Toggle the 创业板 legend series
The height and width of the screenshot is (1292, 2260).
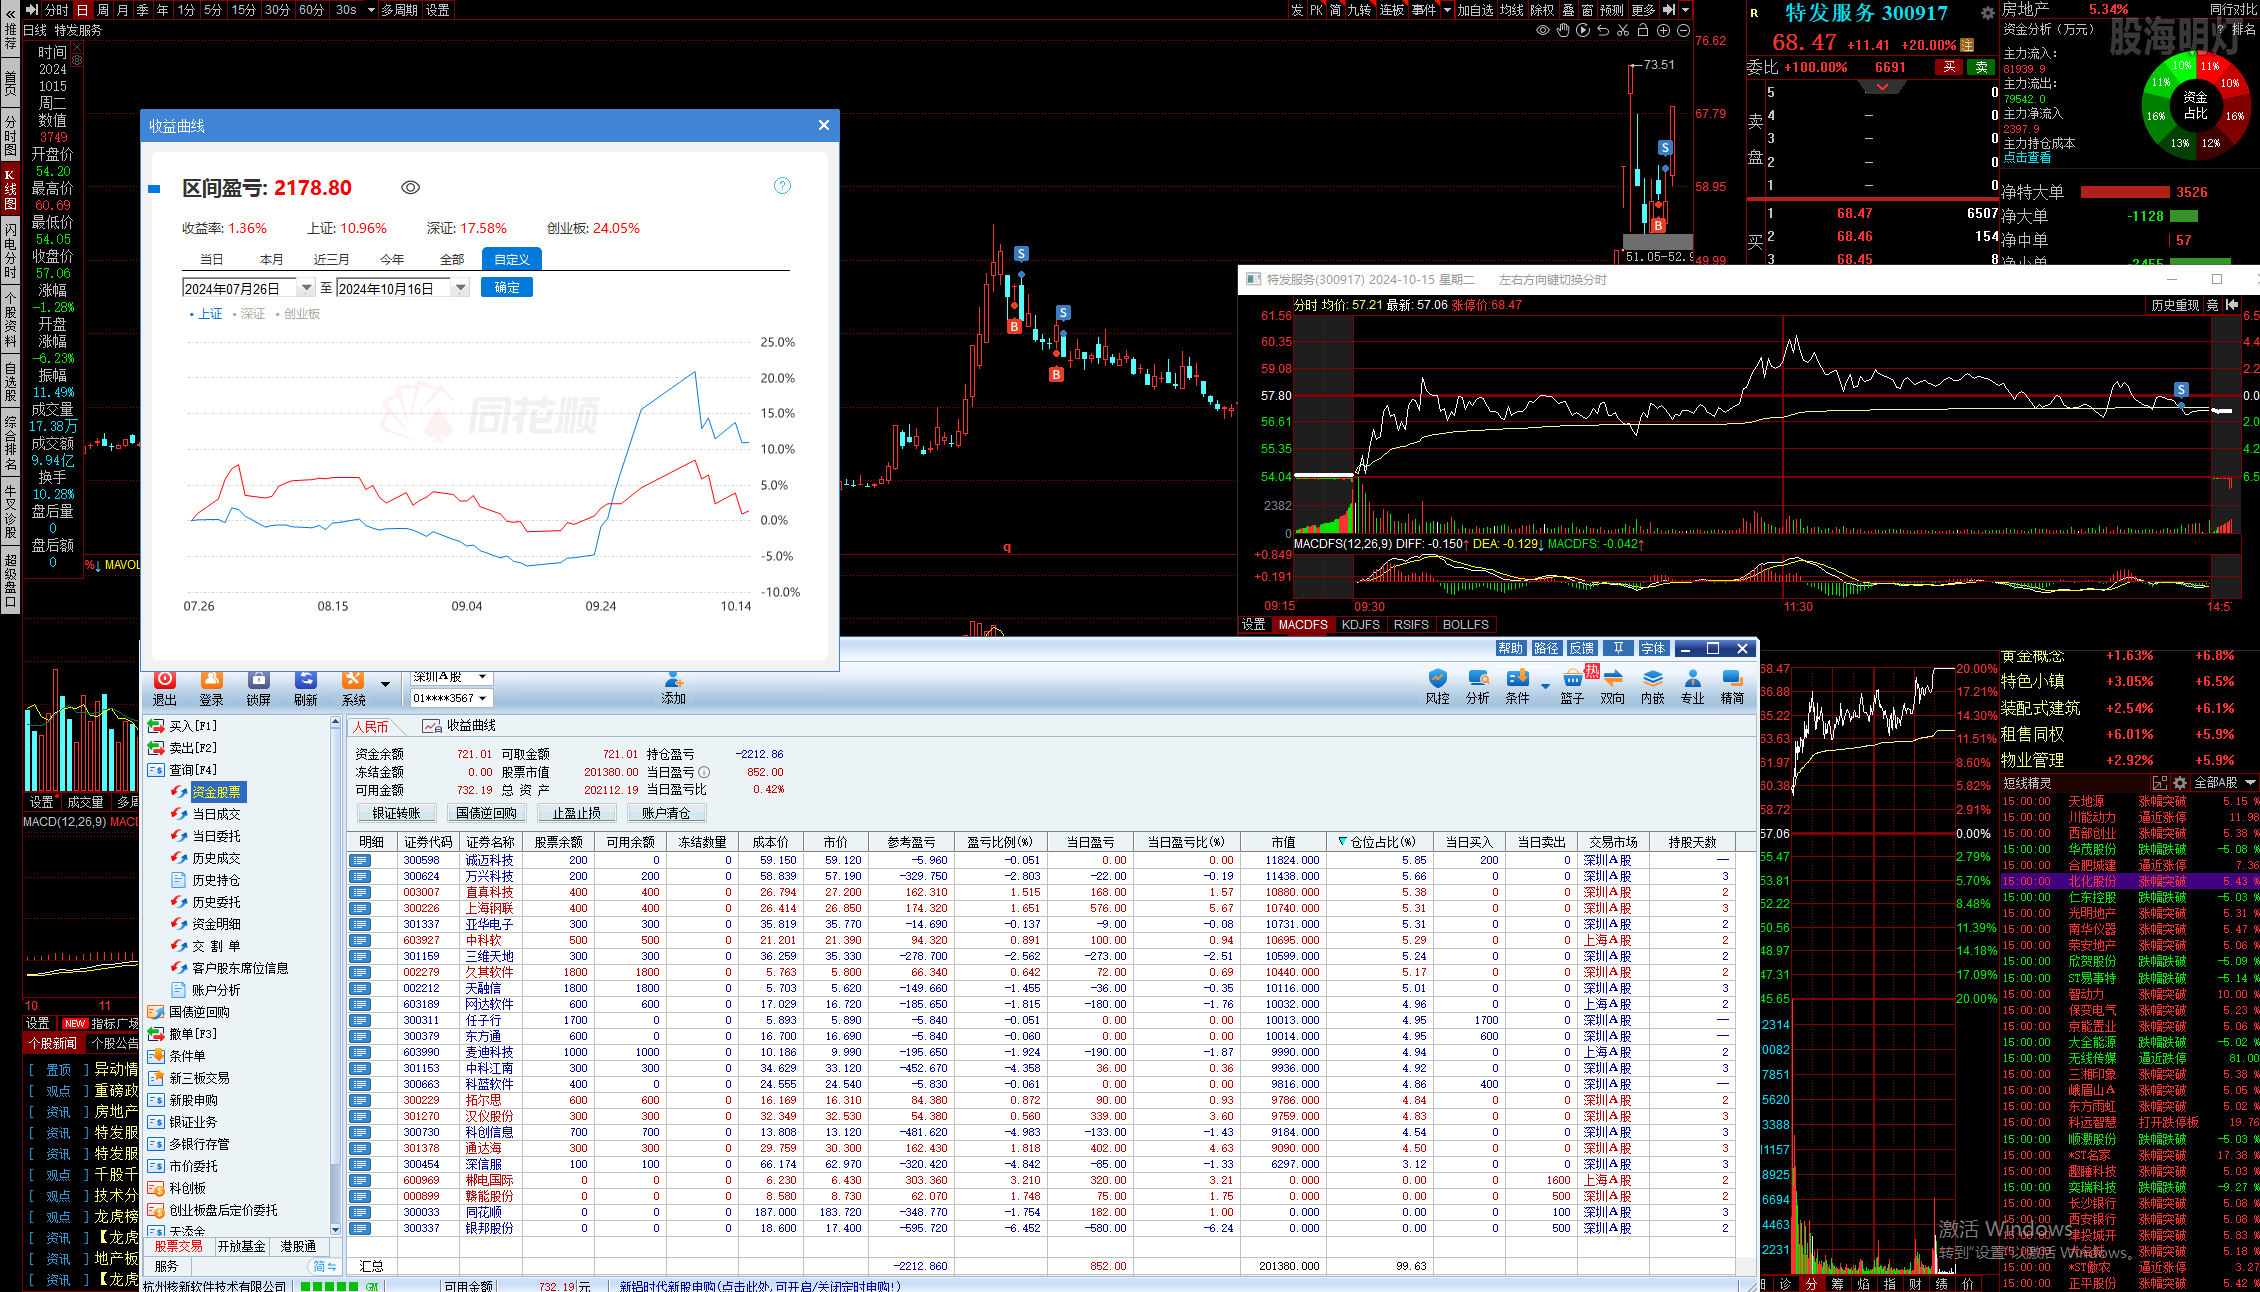298,314
